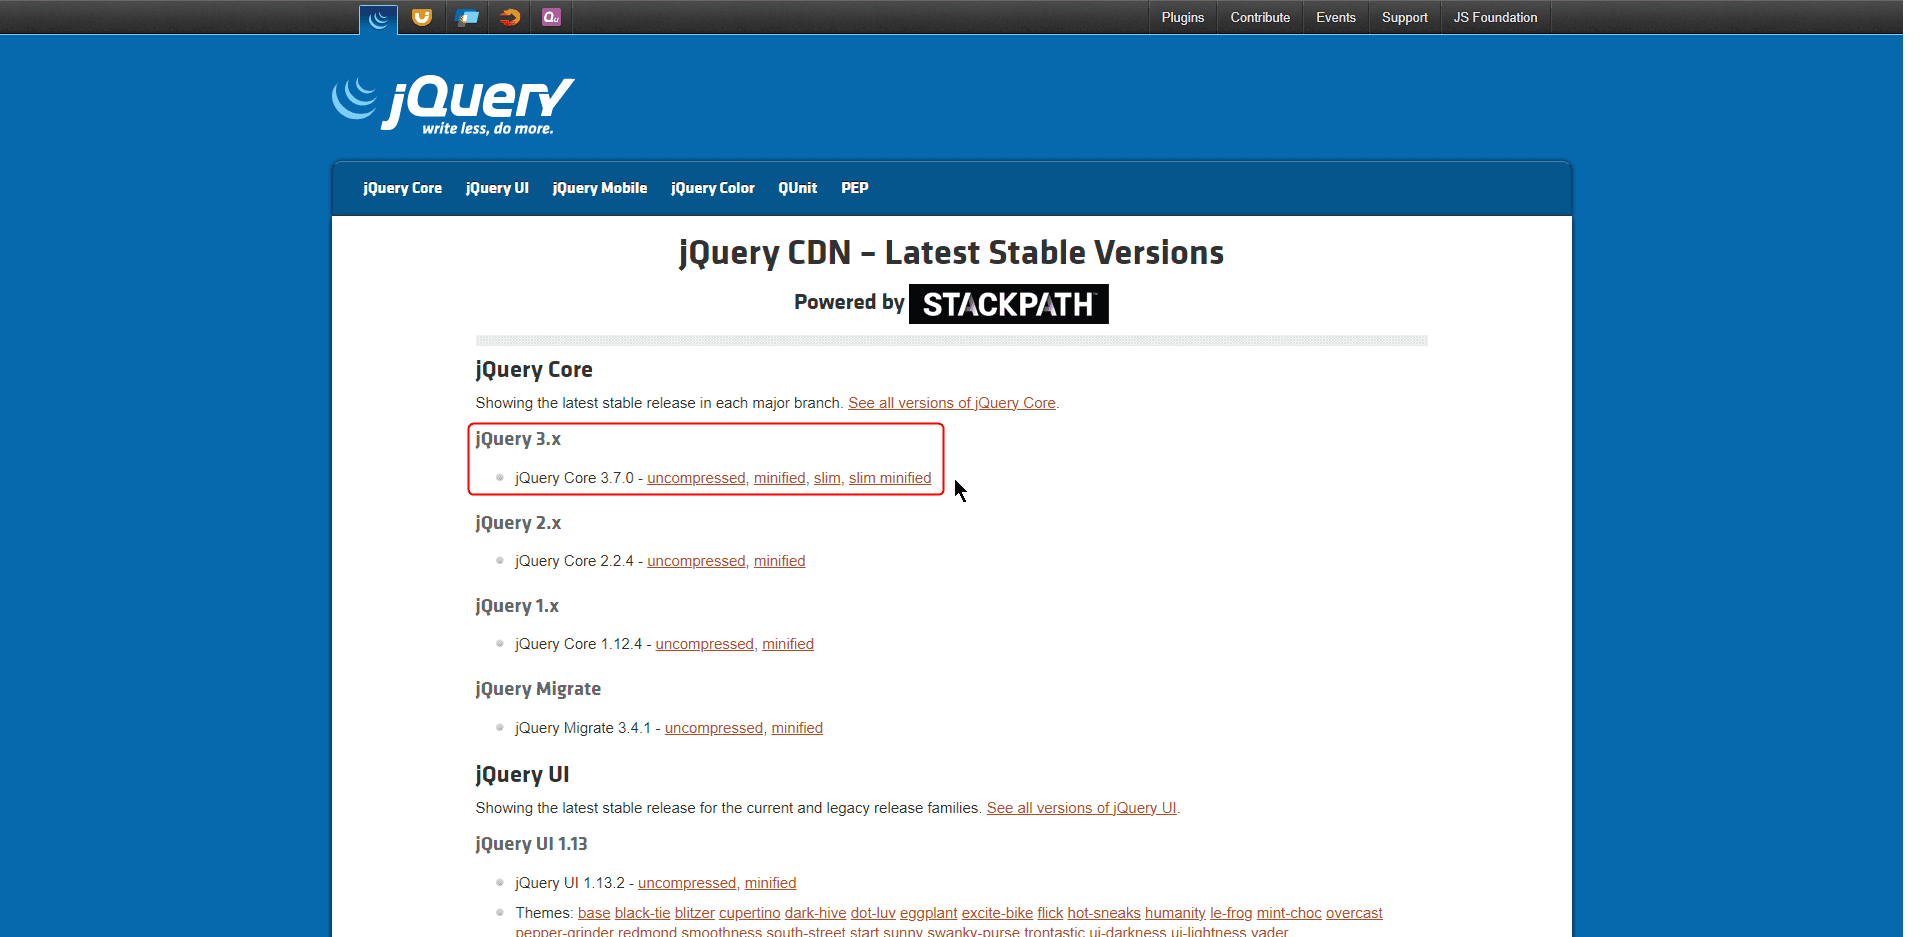Screen dimensions: 1920x937
Task: Click slim minified link for jQuery 3.7.0
Action: (889, 478)
